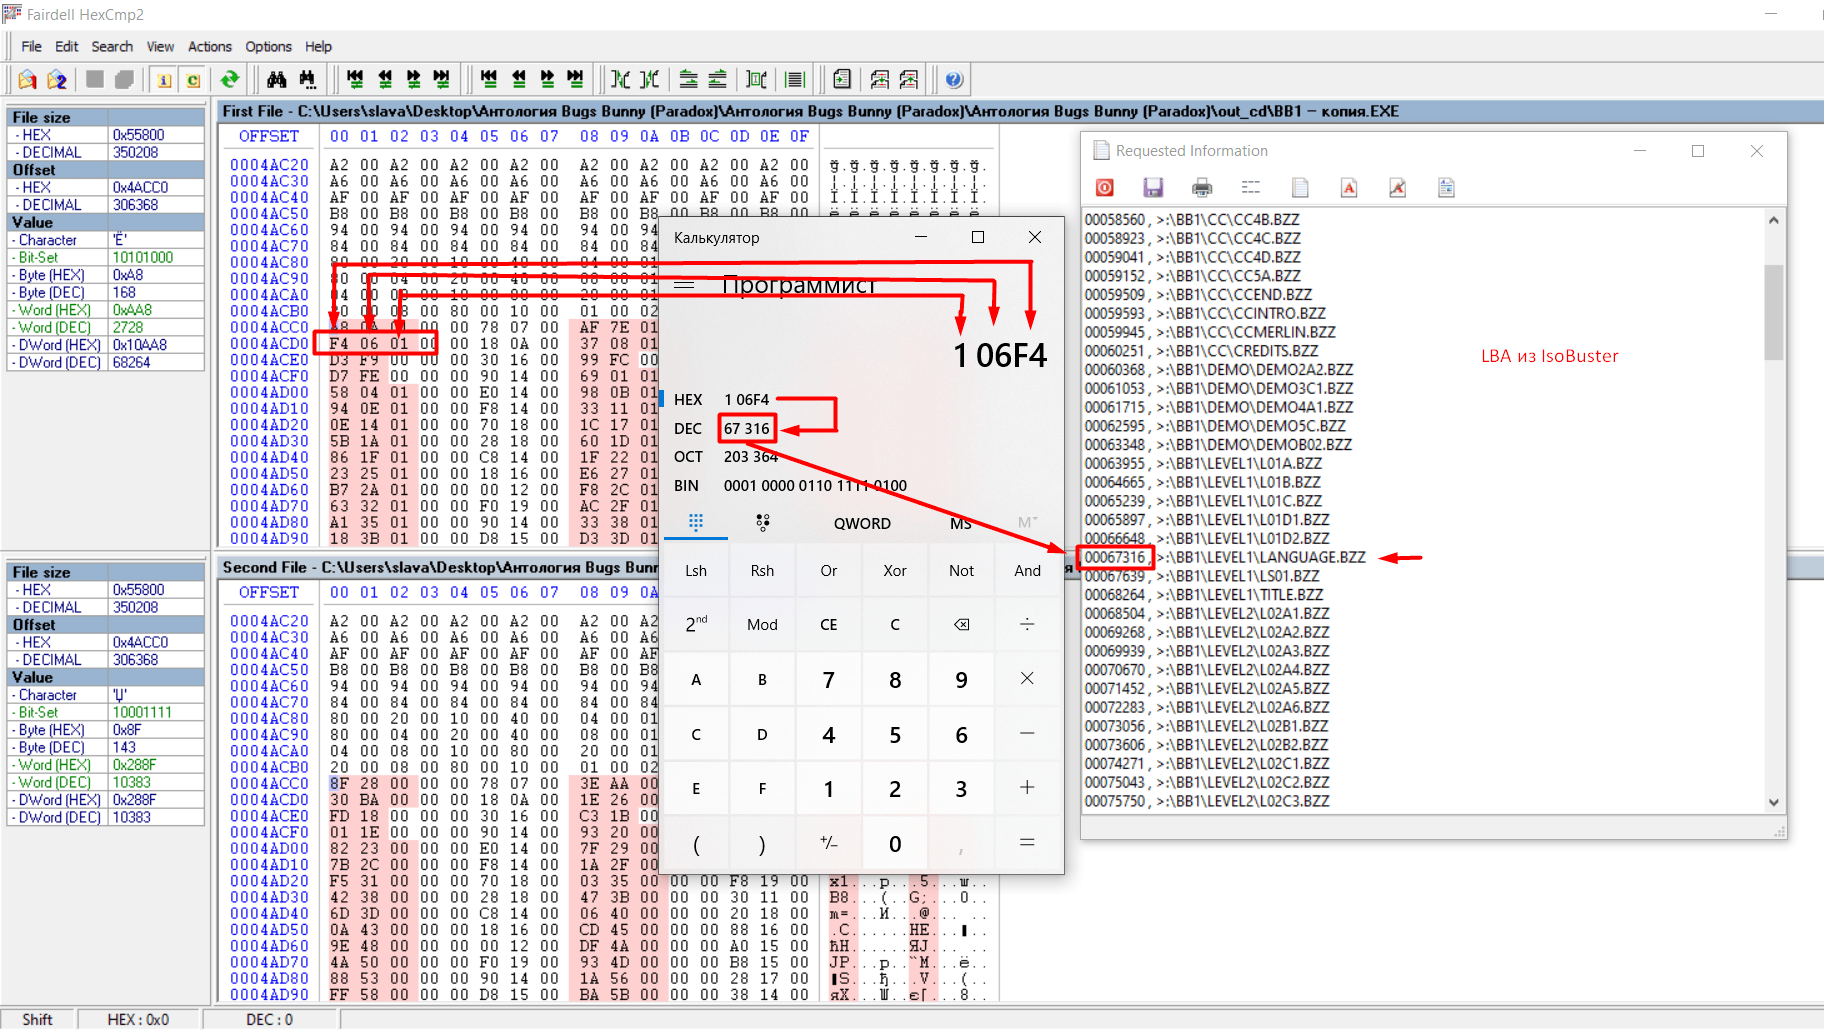The width and height of the screenshot is (1824, 1030).
Task: Click the purple floppy Save icon
Action: click(1153, 187)
